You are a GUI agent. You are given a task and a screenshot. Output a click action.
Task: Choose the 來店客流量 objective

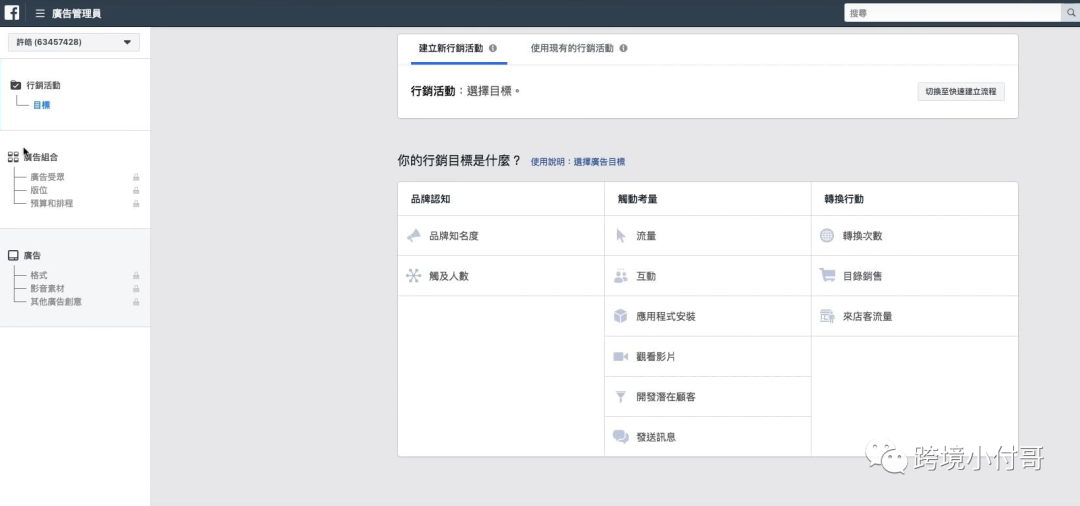point(914,316)
